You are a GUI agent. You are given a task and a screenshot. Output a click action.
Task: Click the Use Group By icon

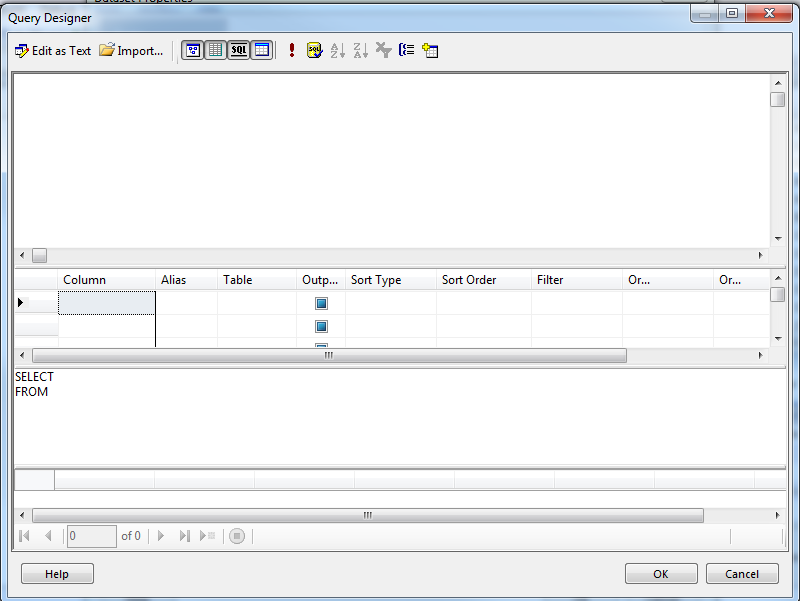tap(407, 50)
